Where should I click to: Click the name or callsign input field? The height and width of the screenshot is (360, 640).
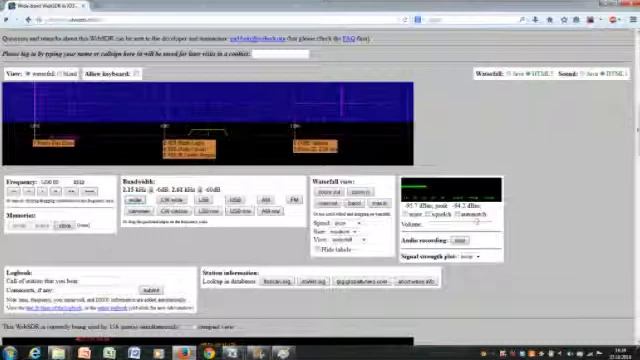[x=280, y=54]
